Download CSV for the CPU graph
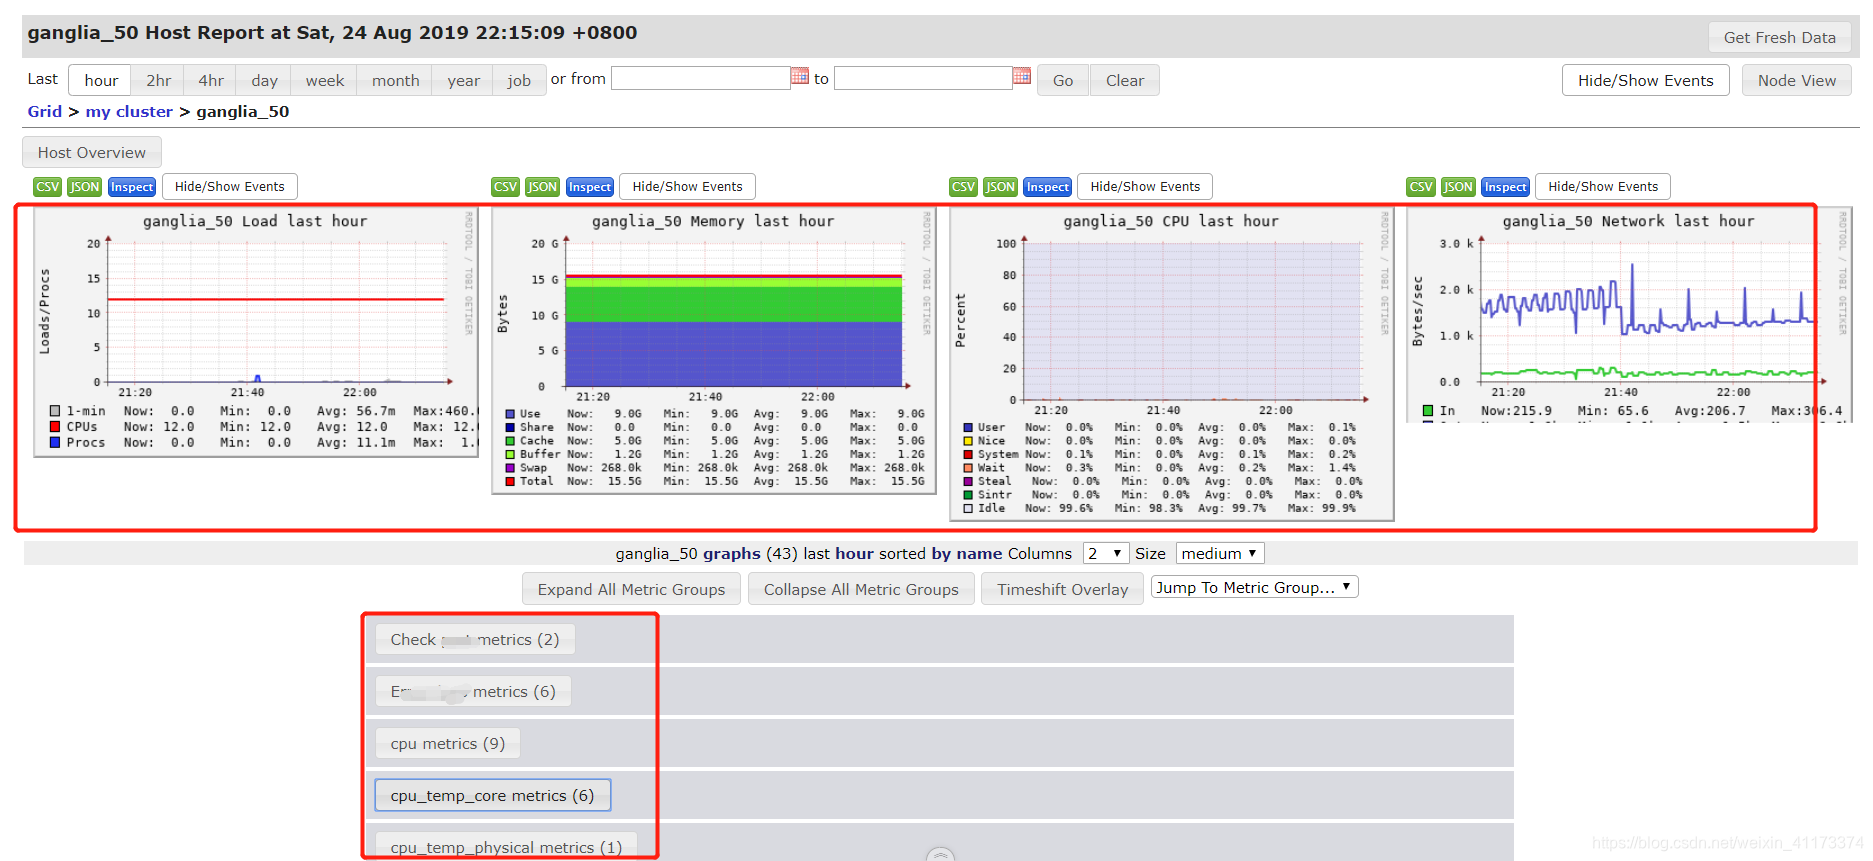 tap(963, 187)
